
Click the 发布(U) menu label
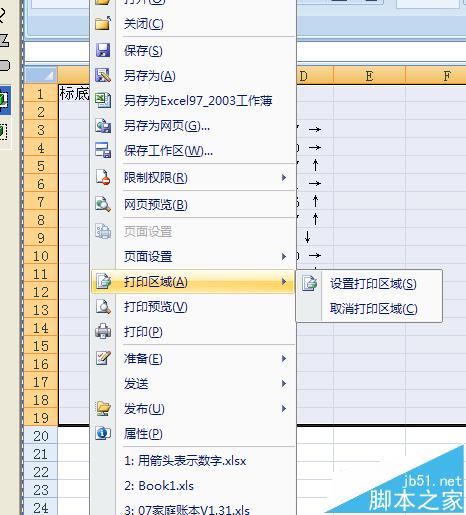coord(144,409)
